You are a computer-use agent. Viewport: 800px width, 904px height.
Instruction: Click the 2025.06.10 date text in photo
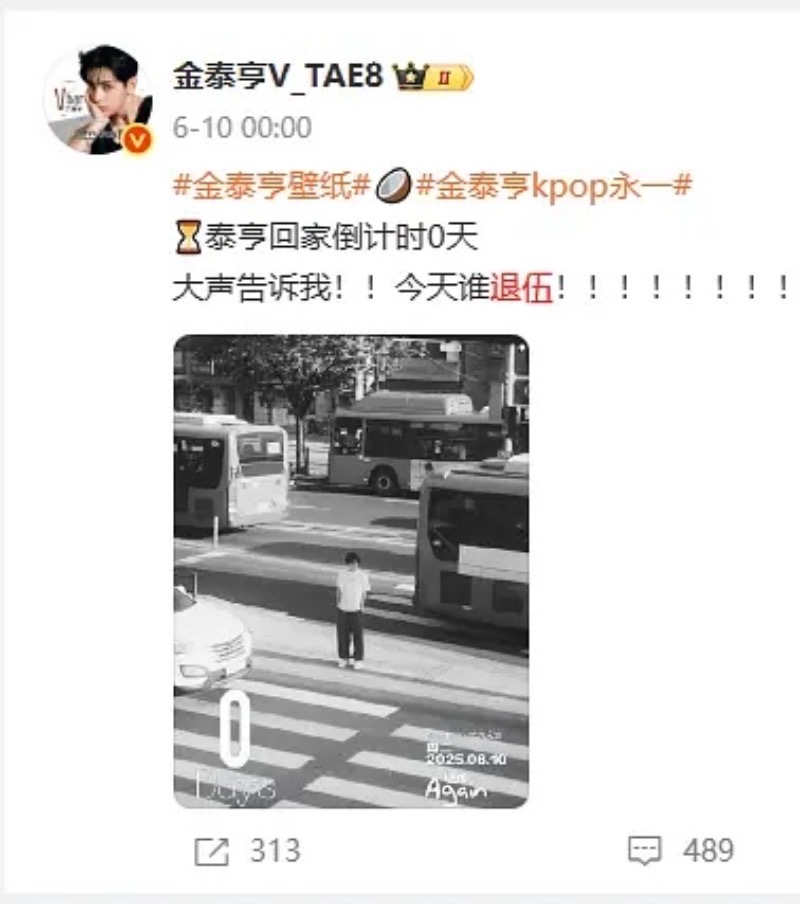pos(466,759)
